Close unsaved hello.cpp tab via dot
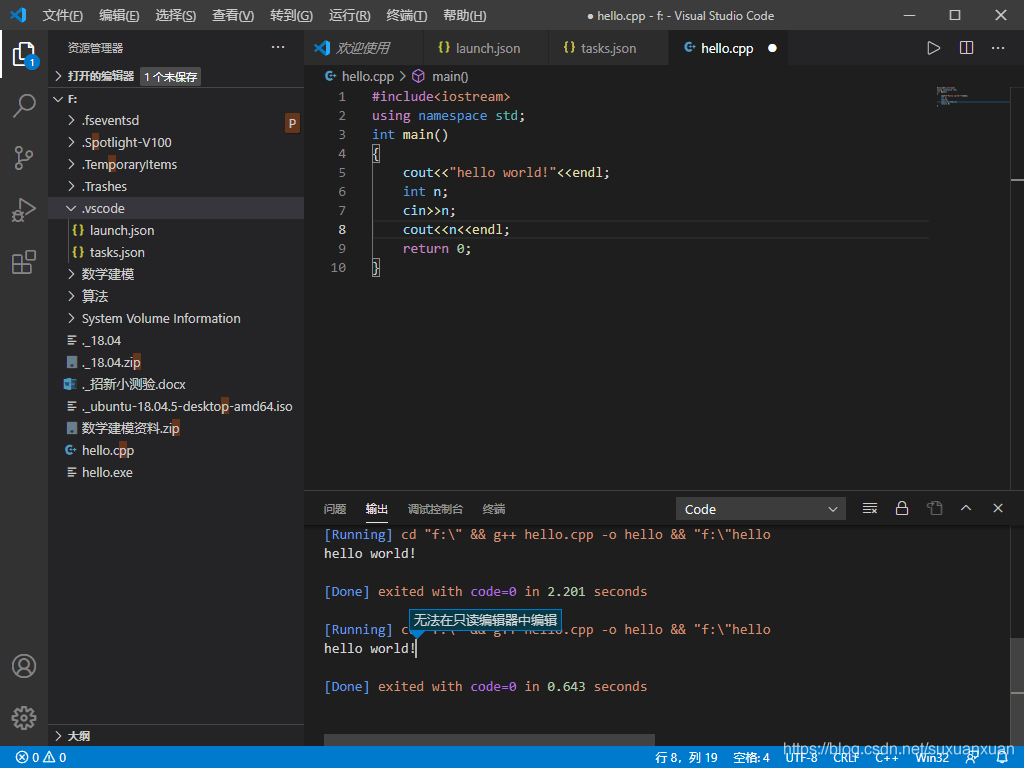This screenshot has width=1024, height=768. tap(773, 48)
